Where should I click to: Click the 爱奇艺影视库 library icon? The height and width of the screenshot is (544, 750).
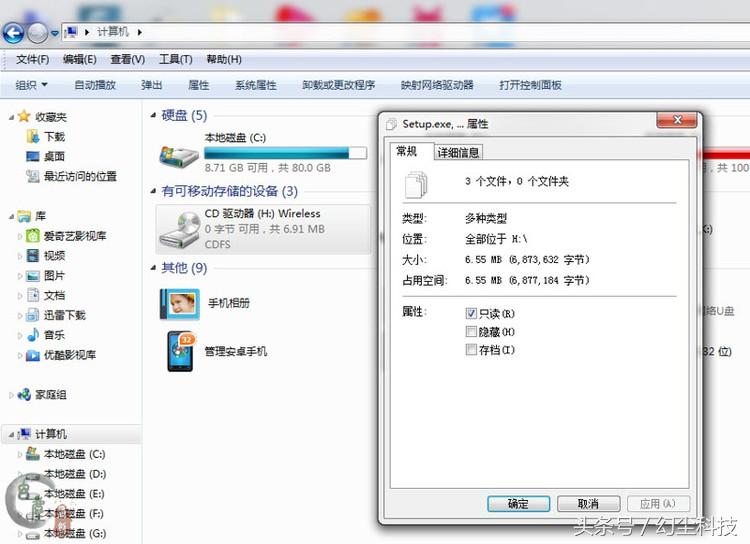pos(33,235)
